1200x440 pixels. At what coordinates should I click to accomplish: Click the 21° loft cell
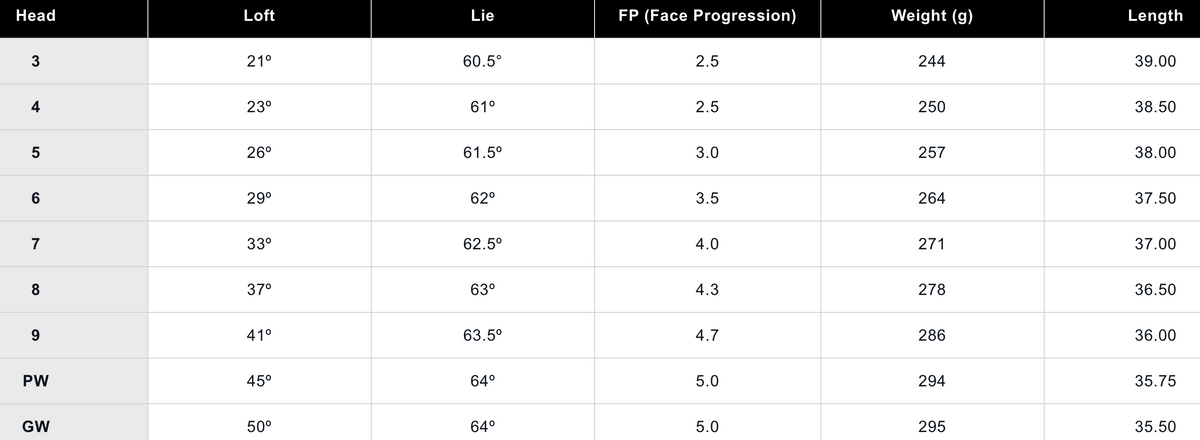259,61
